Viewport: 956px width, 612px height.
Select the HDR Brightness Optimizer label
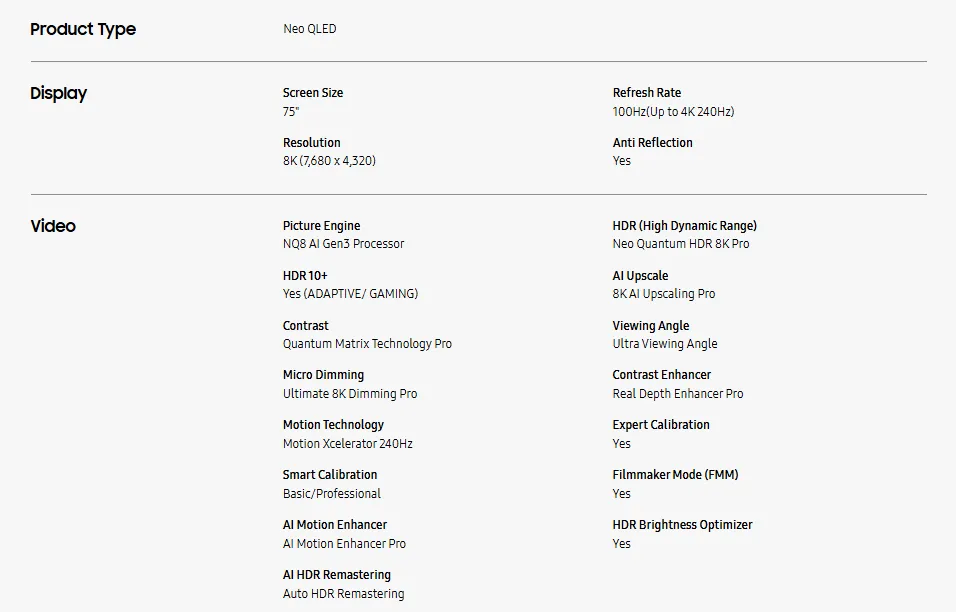pos(682,525)
